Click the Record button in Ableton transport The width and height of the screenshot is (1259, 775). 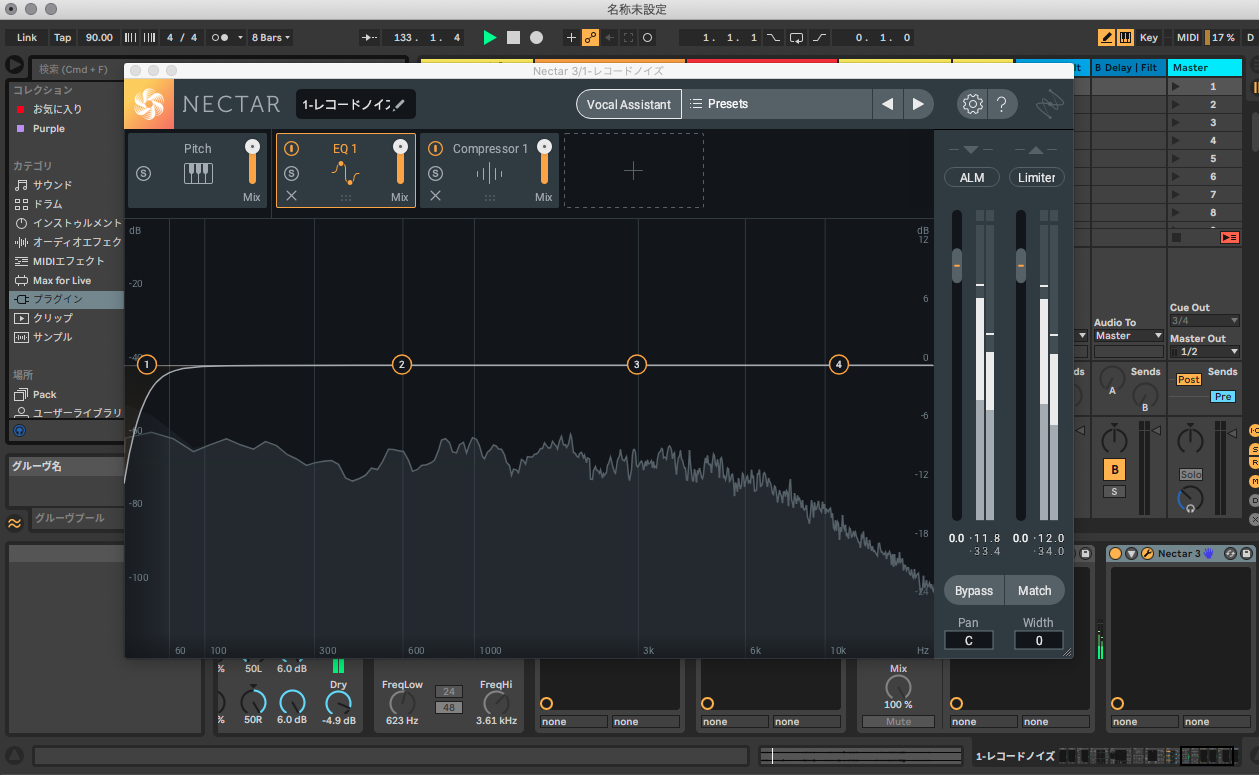(x=537, y=37)
